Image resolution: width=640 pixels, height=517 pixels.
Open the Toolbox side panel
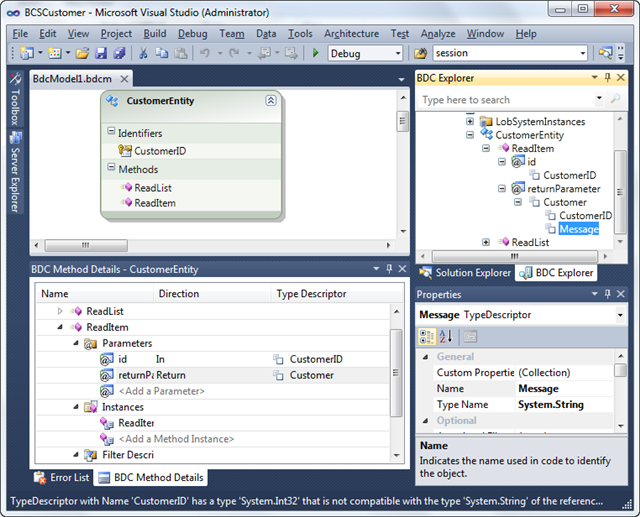click(15, 100)
